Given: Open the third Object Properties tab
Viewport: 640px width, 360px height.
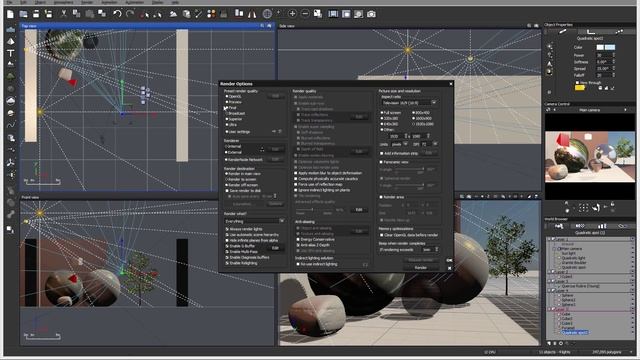Looking at the screenshot, I should point(619,31).
